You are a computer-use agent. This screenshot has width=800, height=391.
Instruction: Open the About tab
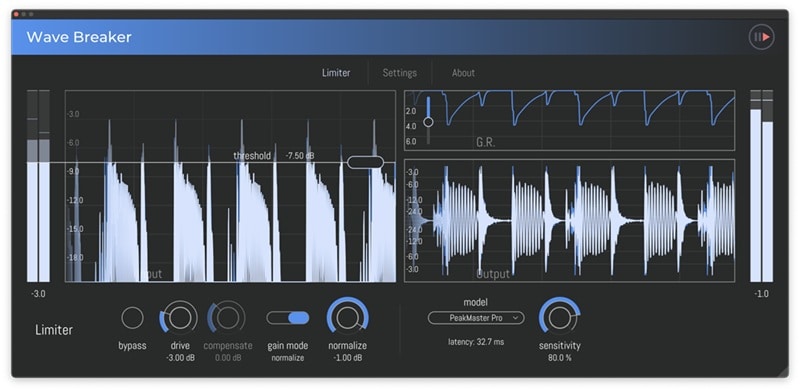[x=463, y=72]
